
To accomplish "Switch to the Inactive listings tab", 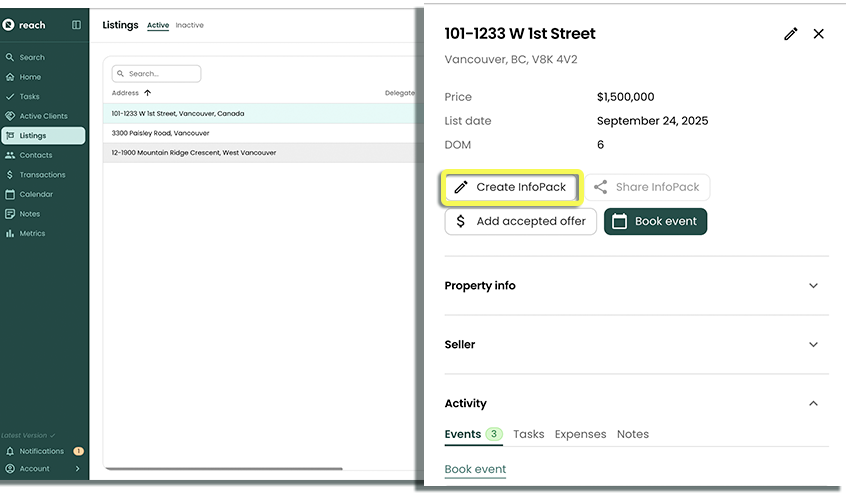I will pos(189,25).
